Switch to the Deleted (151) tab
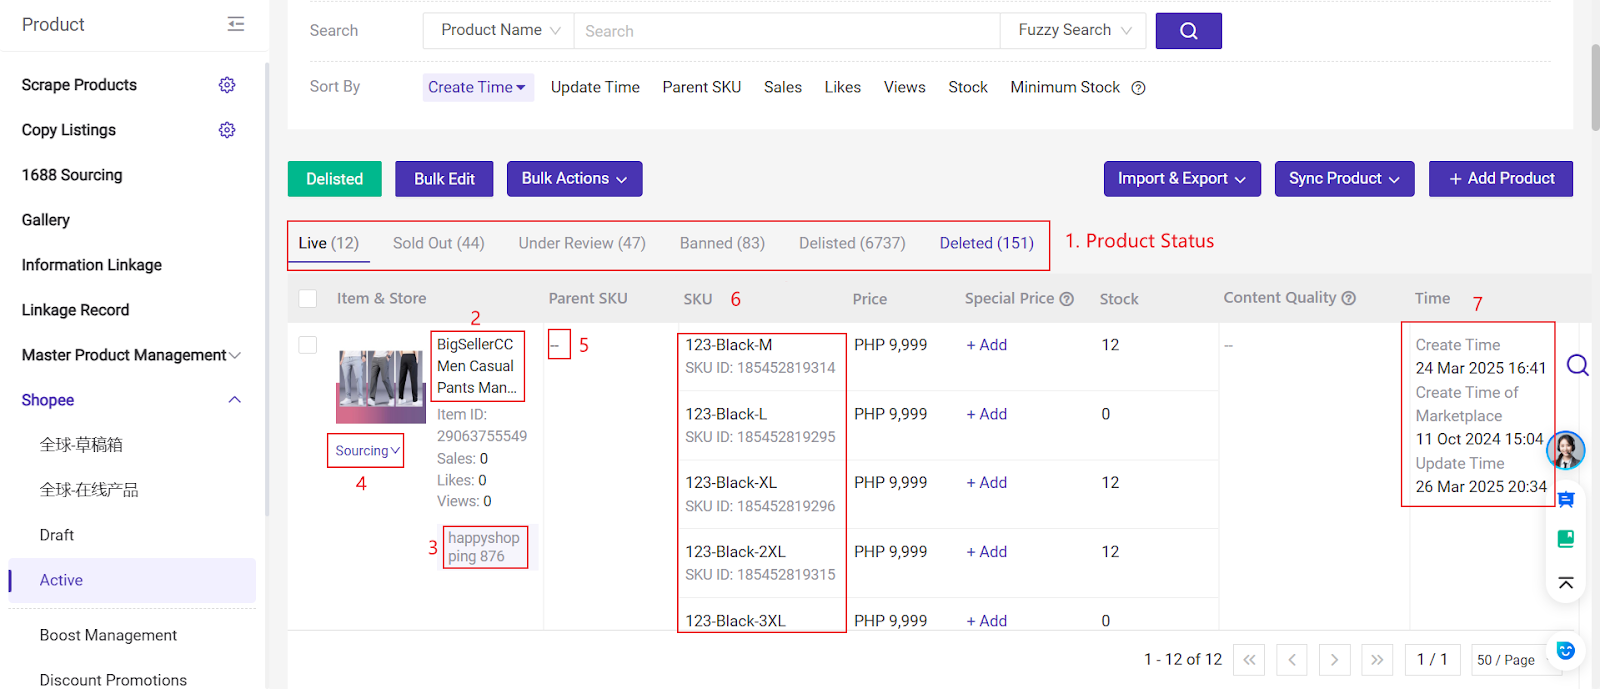The image size is (1600, 689). pyautogui.click(x=987, y=243)
